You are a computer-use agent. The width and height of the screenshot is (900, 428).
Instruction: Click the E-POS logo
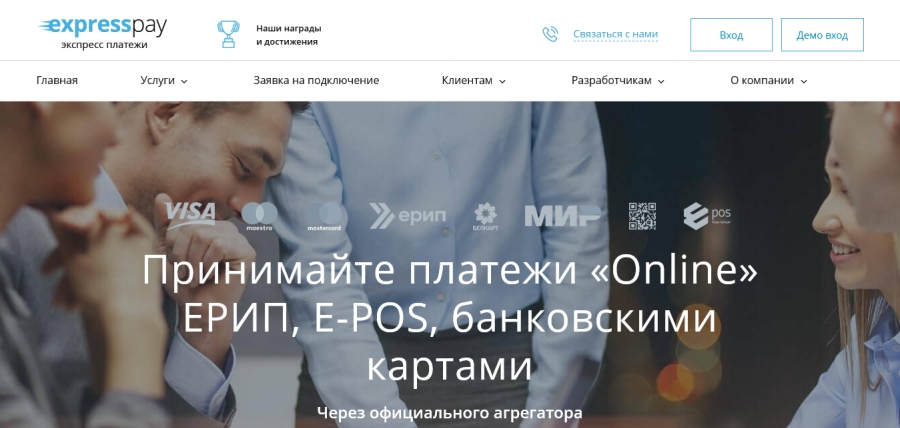(707, 216)
